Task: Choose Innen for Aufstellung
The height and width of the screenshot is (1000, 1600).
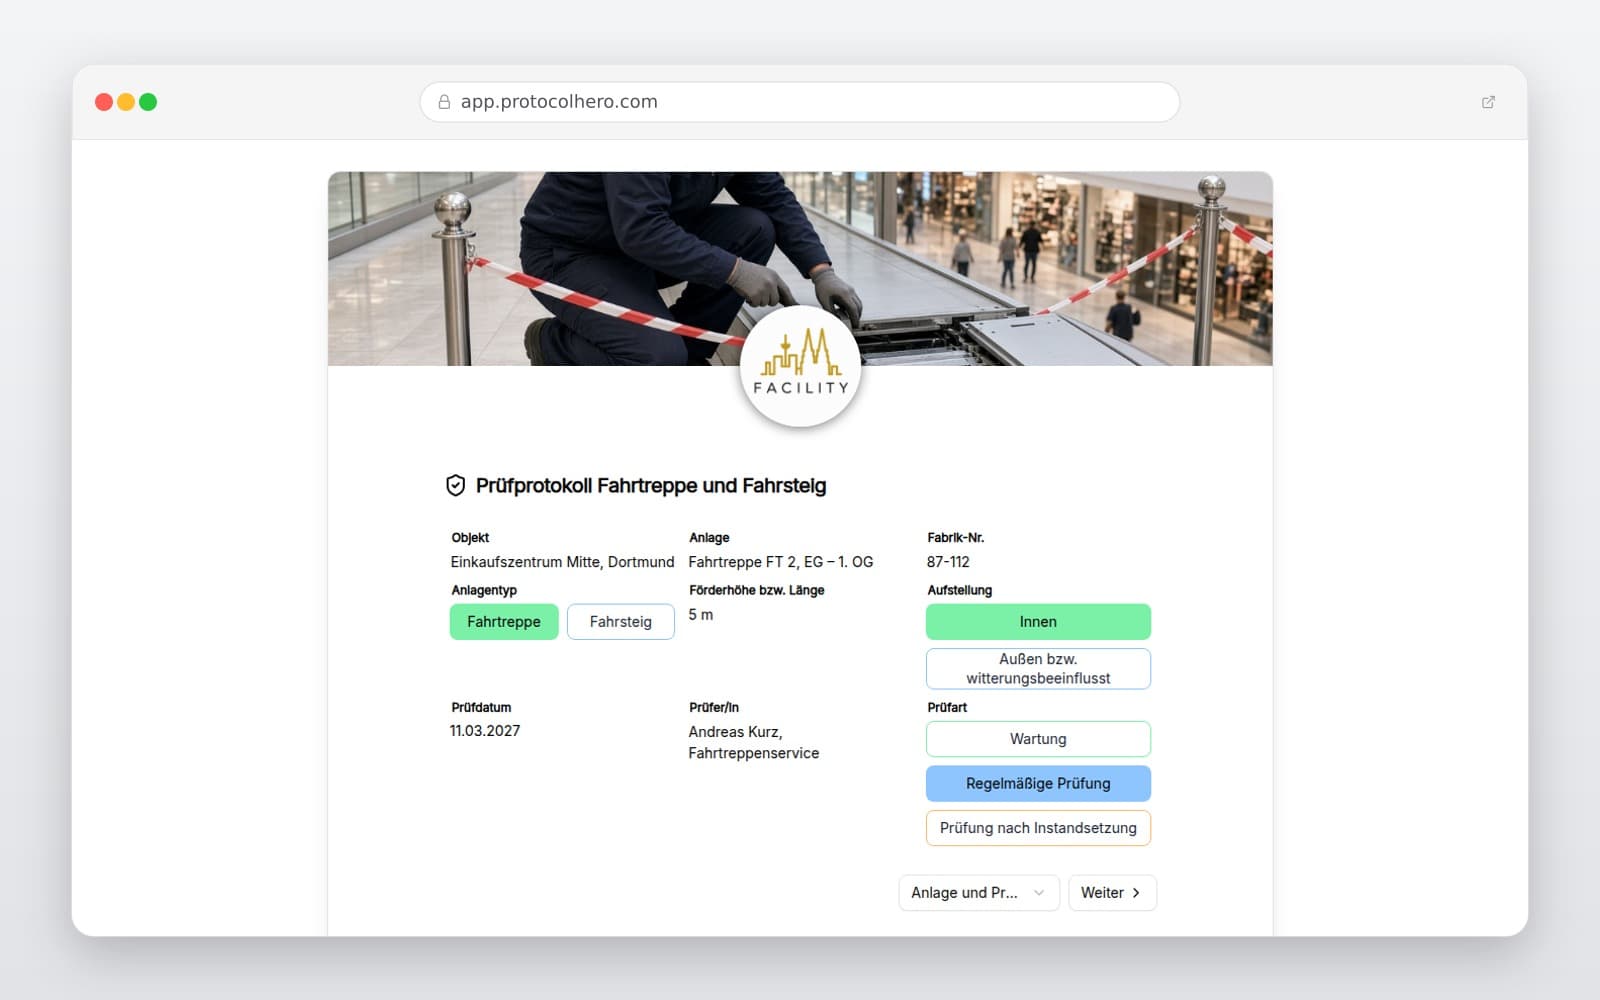Action: click(1038, 622)
